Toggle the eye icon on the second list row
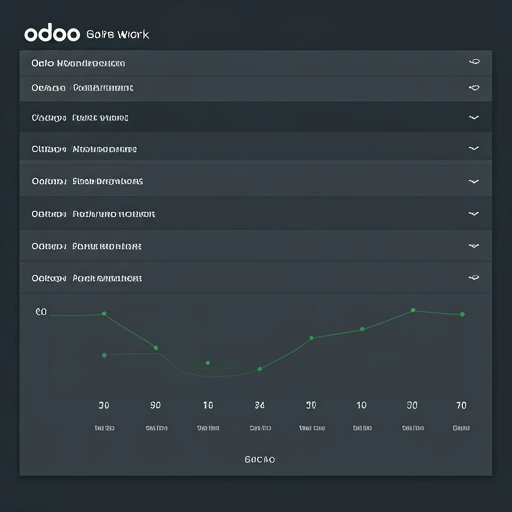The height and width of the screenshot is (512, 512). point(474,88)
